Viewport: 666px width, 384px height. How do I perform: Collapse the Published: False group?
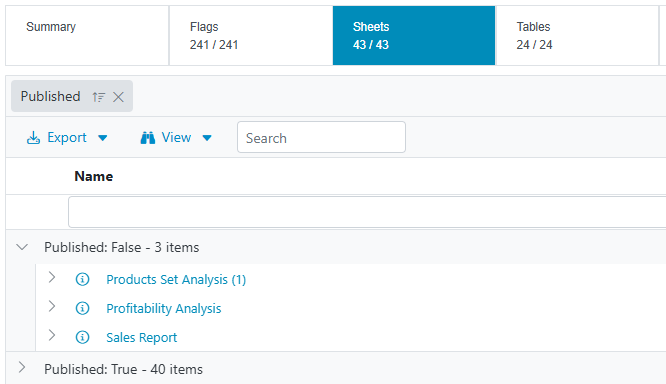pyautogui.click(x=22, y=247)
